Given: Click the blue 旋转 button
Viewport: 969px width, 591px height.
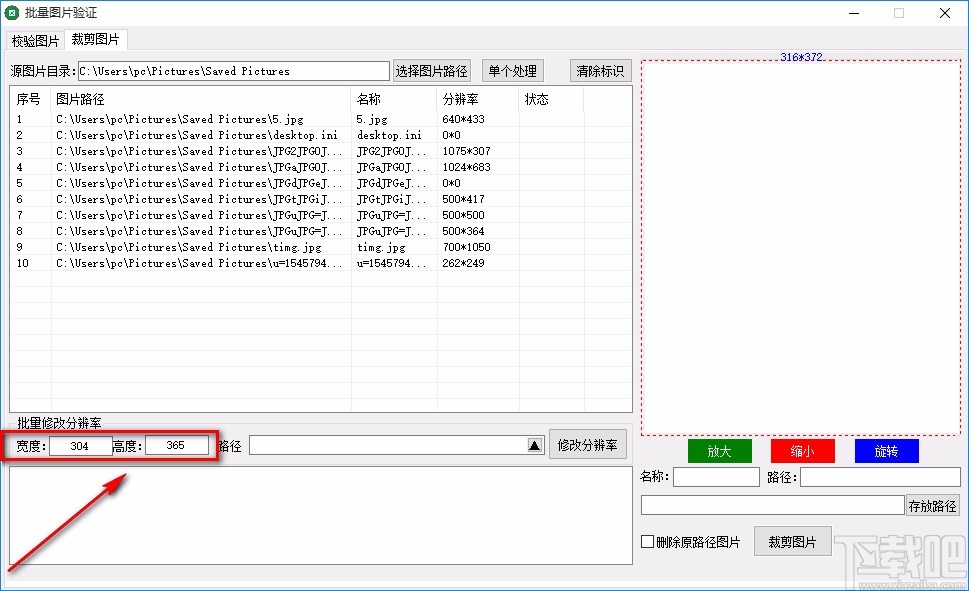Looking at the screenshot, I should pyautogui.click(x=886, y=451).
